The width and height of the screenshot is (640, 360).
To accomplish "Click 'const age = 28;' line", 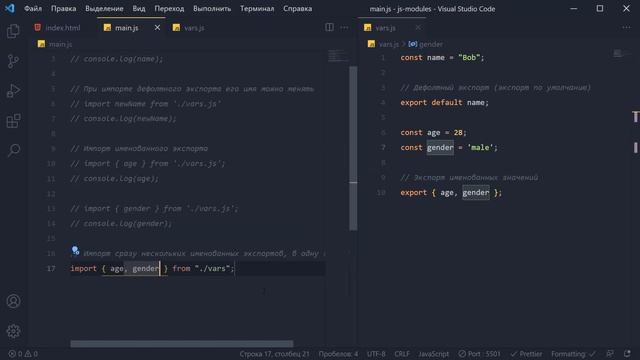I will click(433, 133).
